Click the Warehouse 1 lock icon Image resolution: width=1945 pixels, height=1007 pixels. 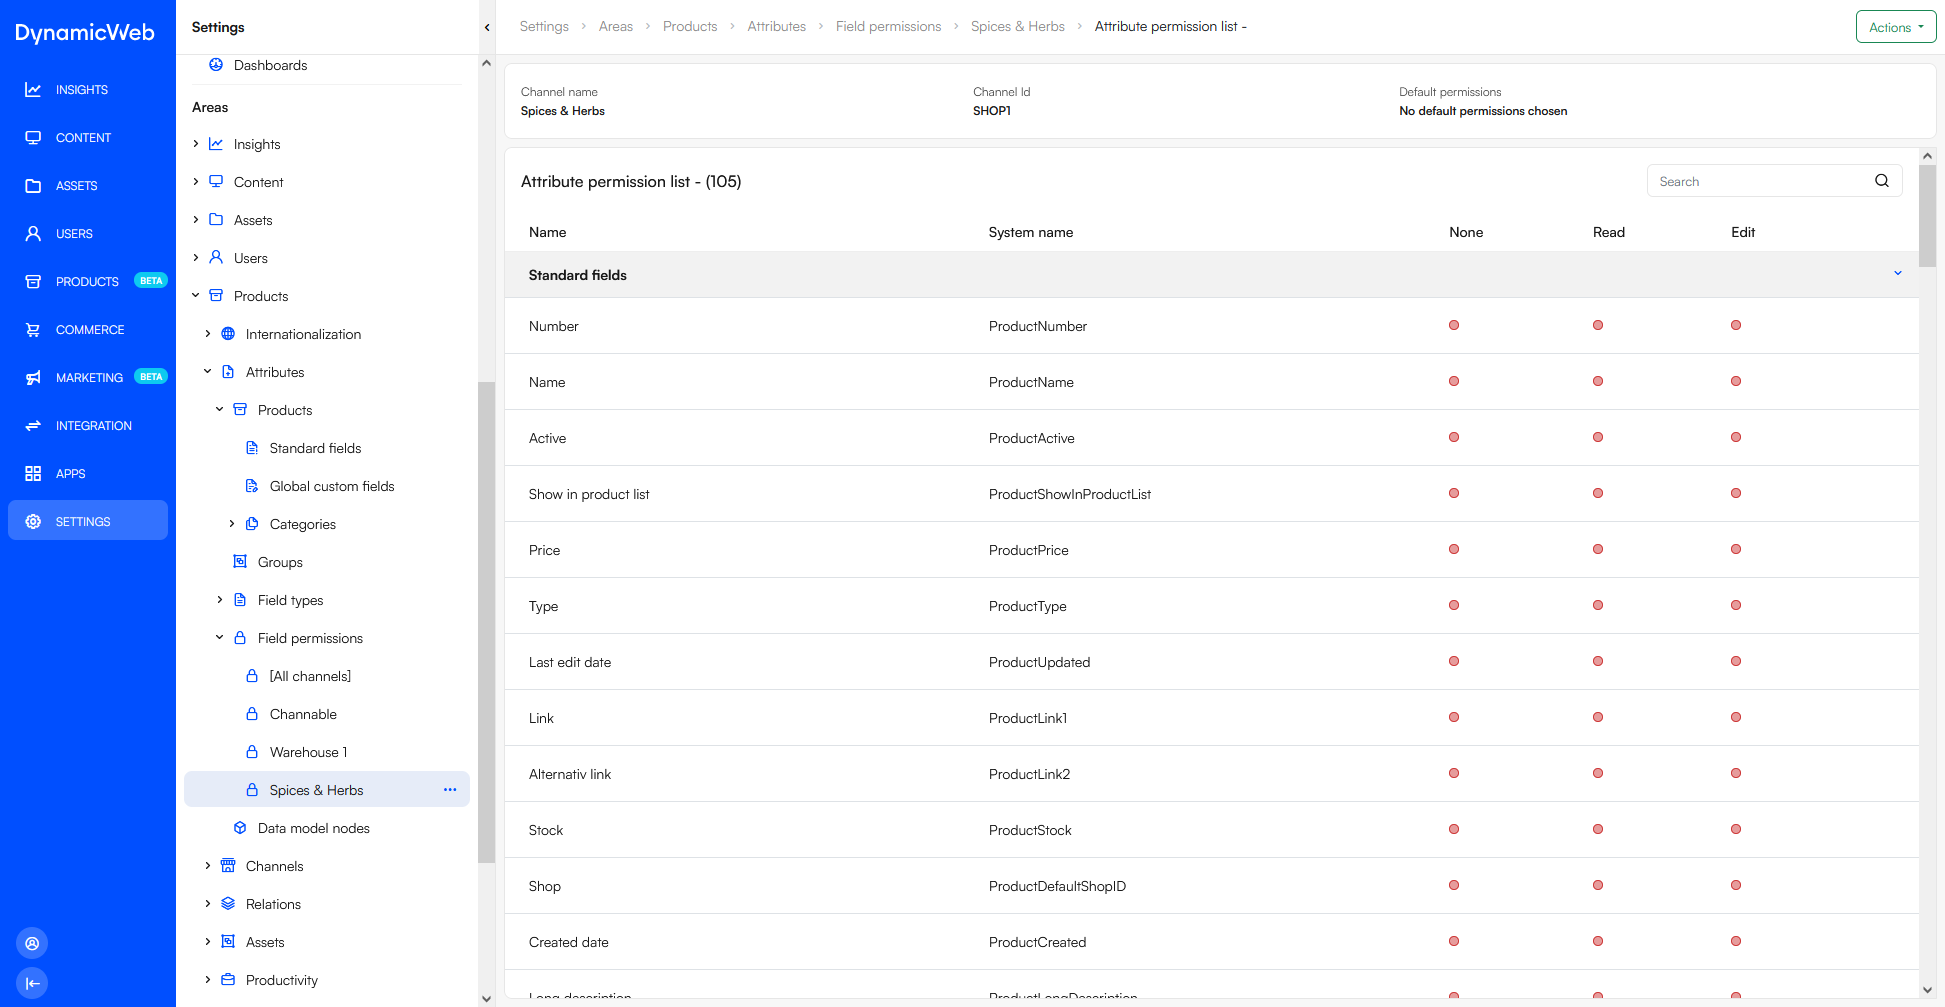pos(252,752)
